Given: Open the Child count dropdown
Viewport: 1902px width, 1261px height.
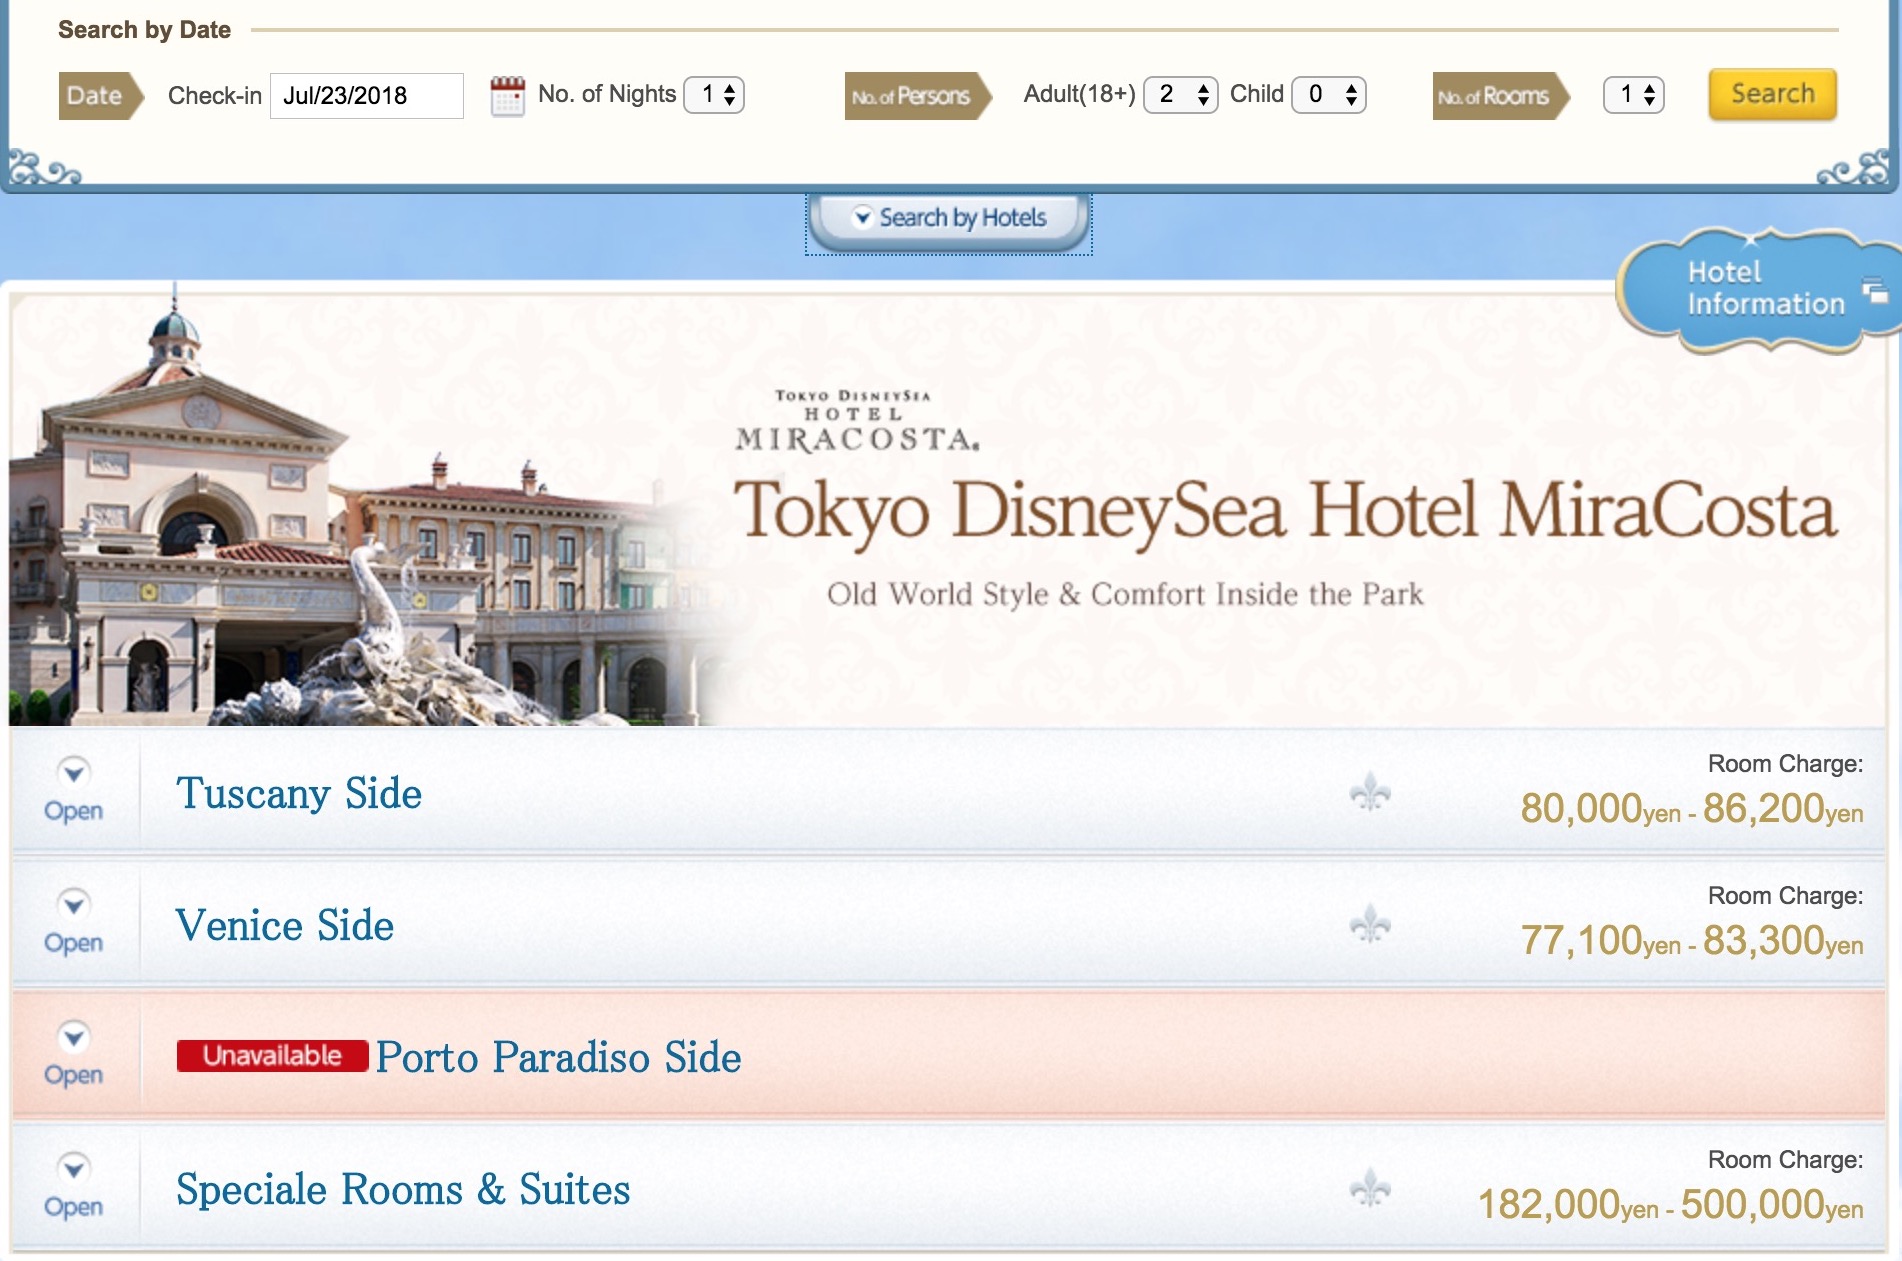Looking at the screenshot, I should [1329, 95].
